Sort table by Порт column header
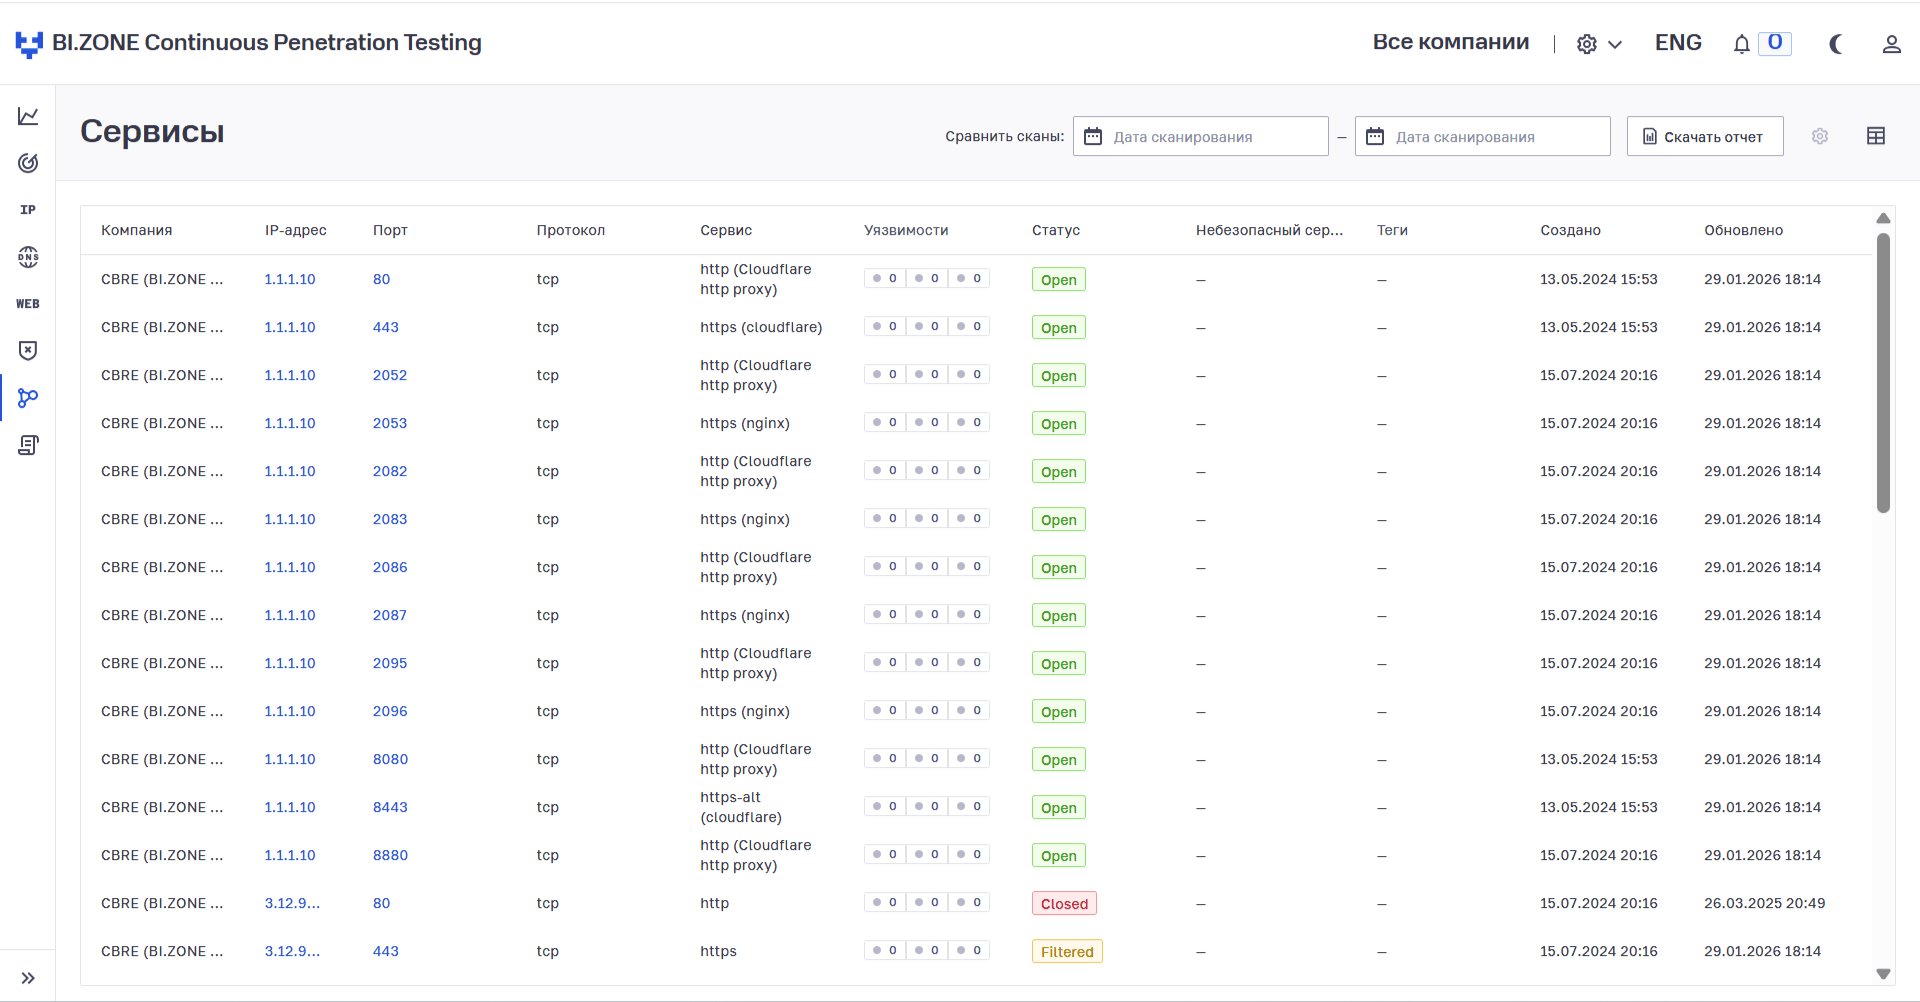This screenshot has height=1002, width=1920. click(390, 230)
